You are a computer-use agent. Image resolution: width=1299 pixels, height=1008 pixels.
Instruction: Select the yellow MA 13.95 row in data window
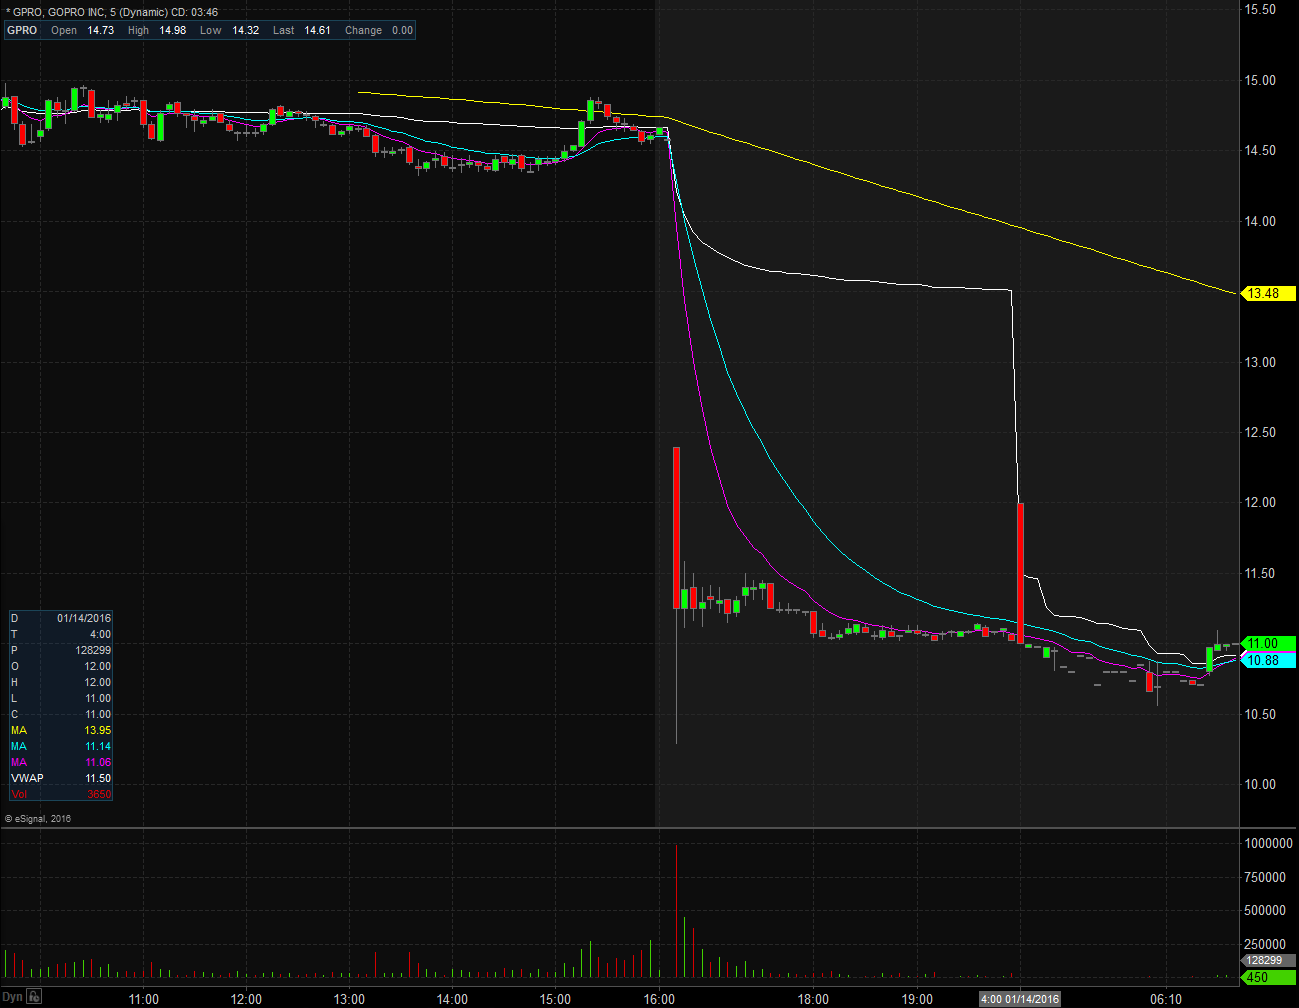(x=60, y=730)
